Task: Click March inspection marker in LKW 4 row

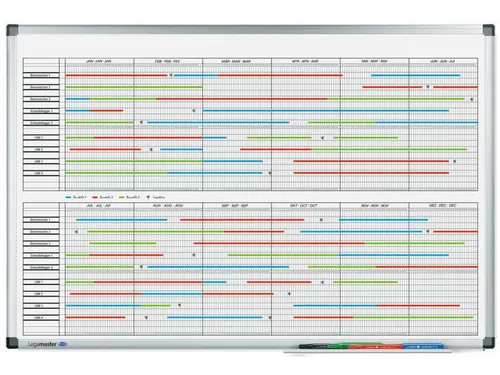Action: click(x=270, y=173)
